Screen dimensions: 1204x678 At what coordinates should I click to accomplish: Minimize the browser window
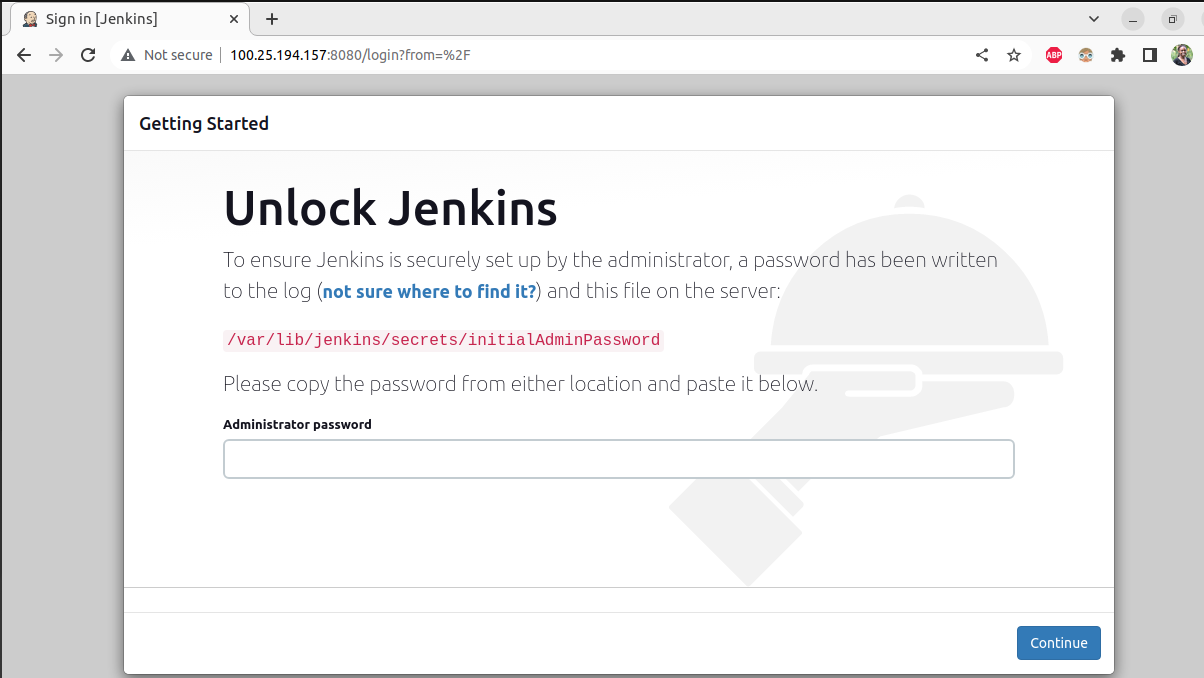[1132, 19]
